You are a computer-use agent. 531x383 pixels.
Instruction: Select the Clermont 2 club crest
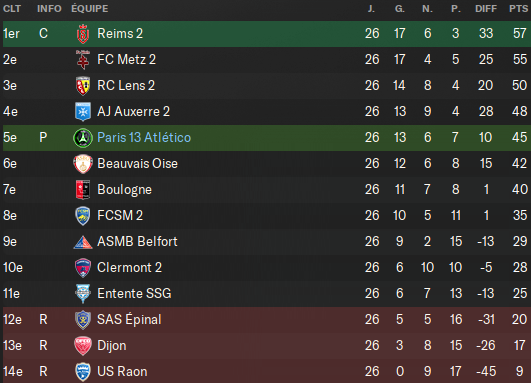click(83, 268)
